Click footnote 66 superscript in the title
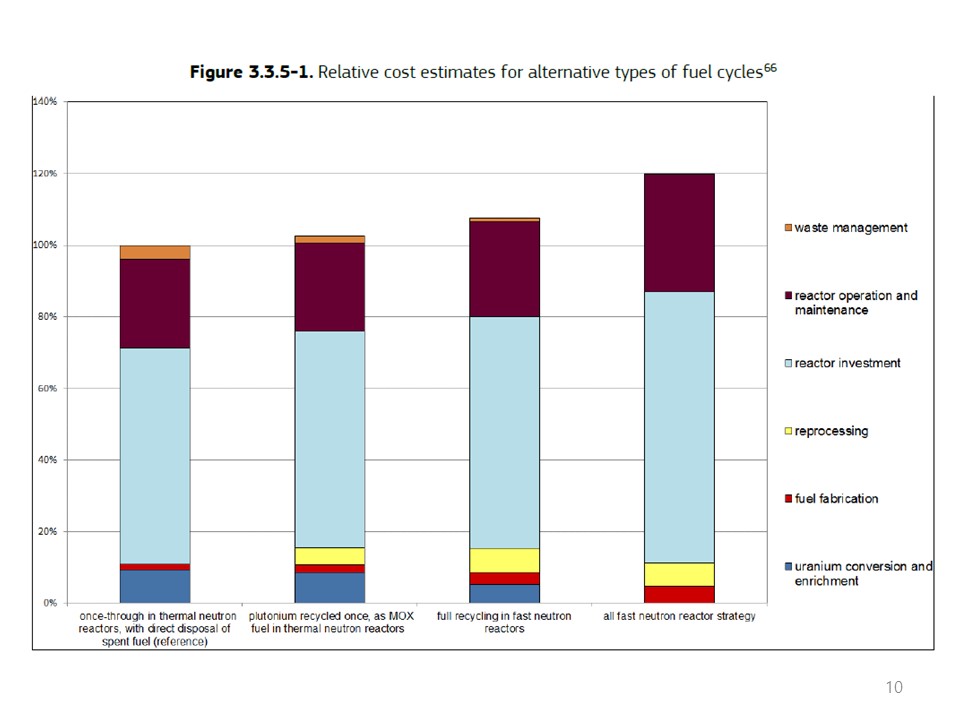 pos(770,68)
